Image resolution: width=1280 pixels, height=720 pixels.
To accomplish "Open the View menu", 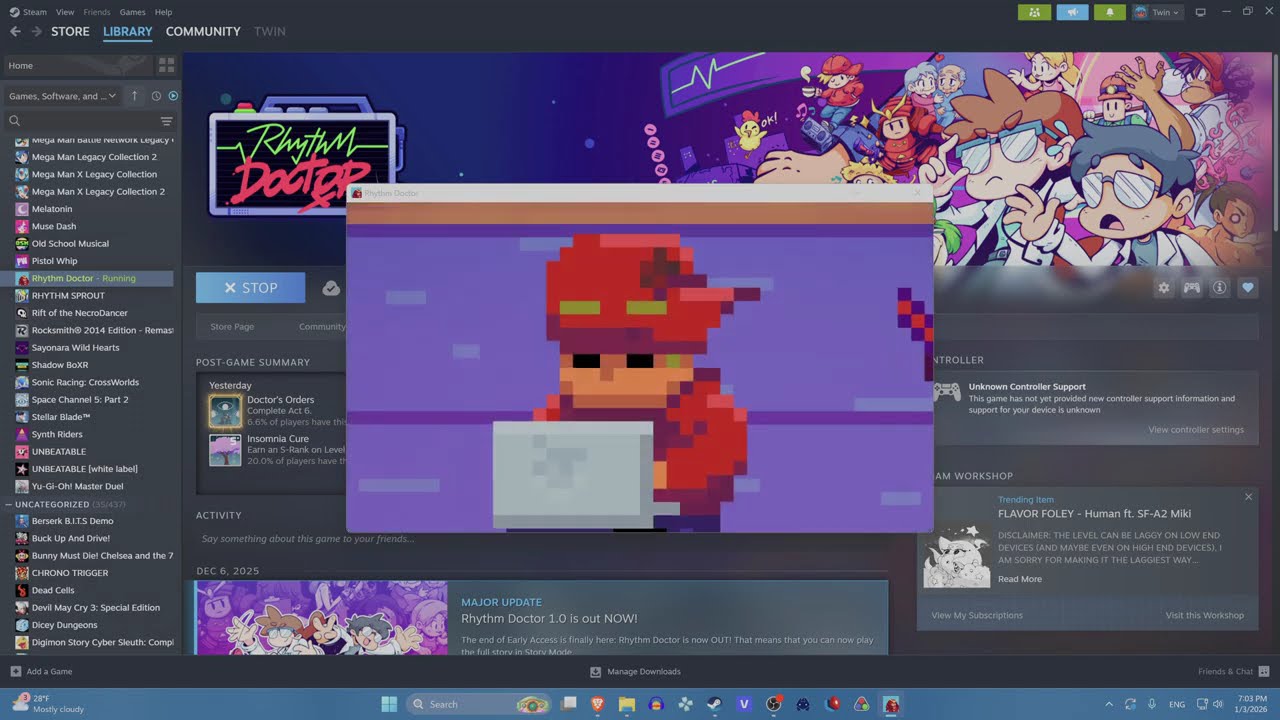I will click(x=65, y=12).
